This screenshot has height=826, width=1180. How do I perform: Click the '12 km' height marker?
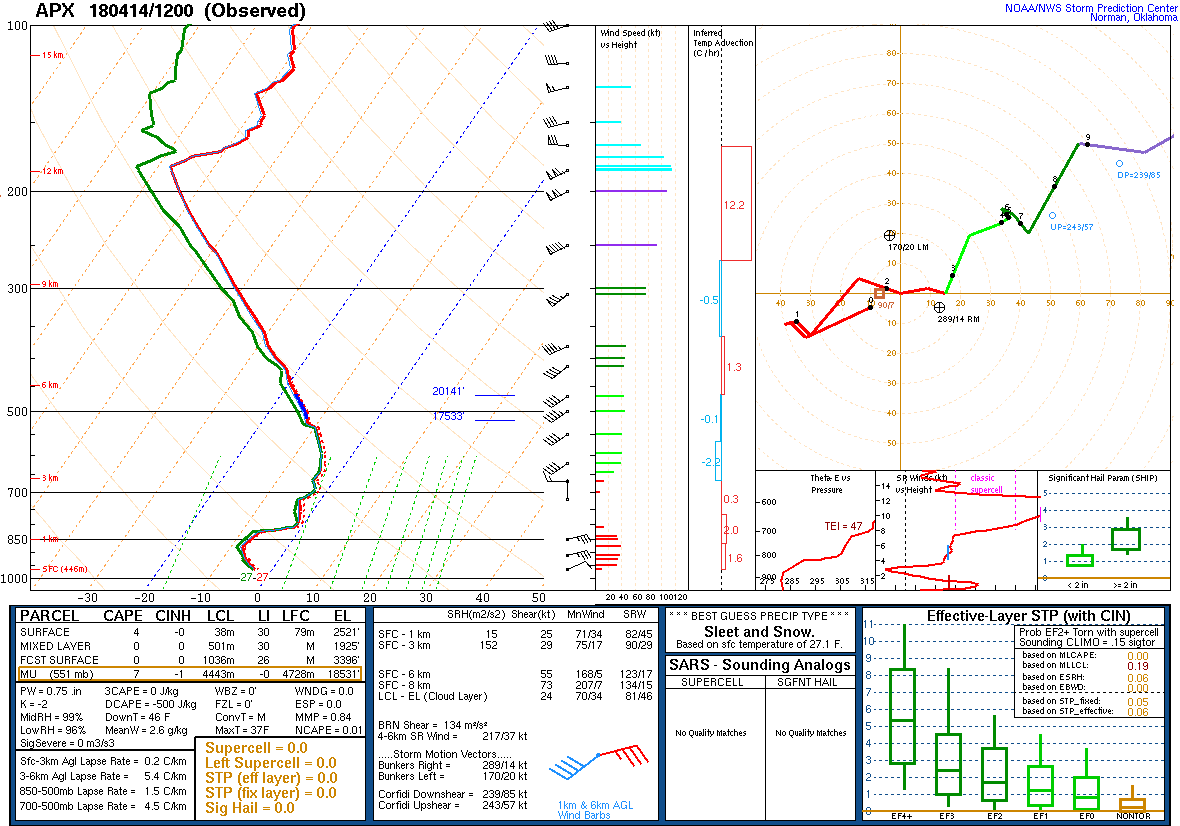52,171
